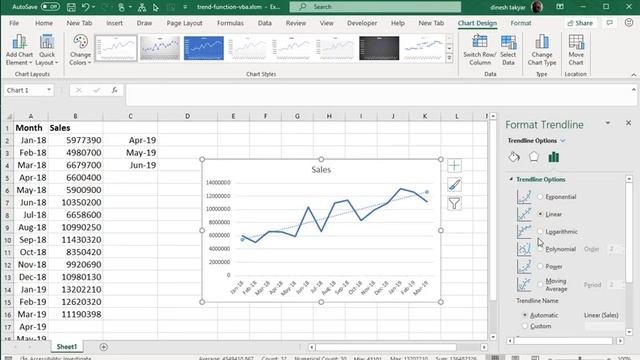This screenshot has height=360, width=640.
Task: Select Trendline Options bar-chart tab
Action: click(x=553, y=157)
